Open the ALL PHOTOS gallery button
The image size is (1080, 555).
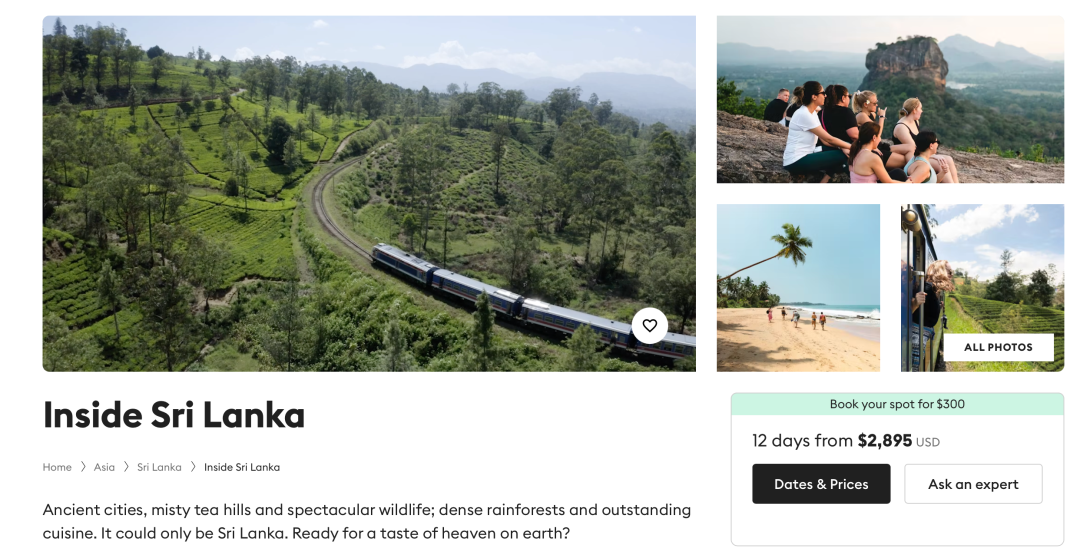pyautogui.click(x=998, y=348)
